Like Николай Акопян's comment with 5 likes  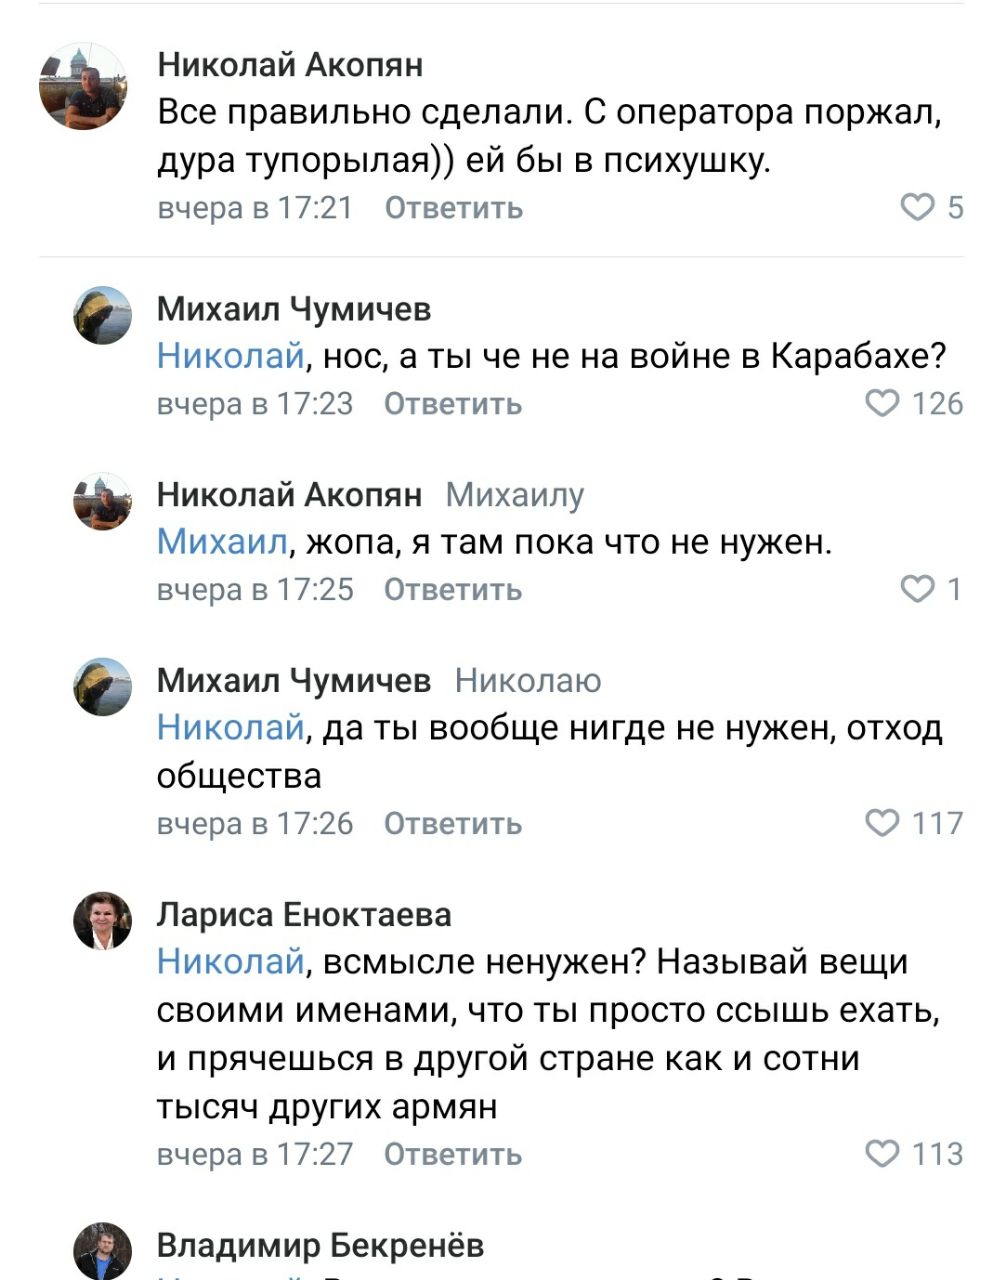[x=917, y=207]
